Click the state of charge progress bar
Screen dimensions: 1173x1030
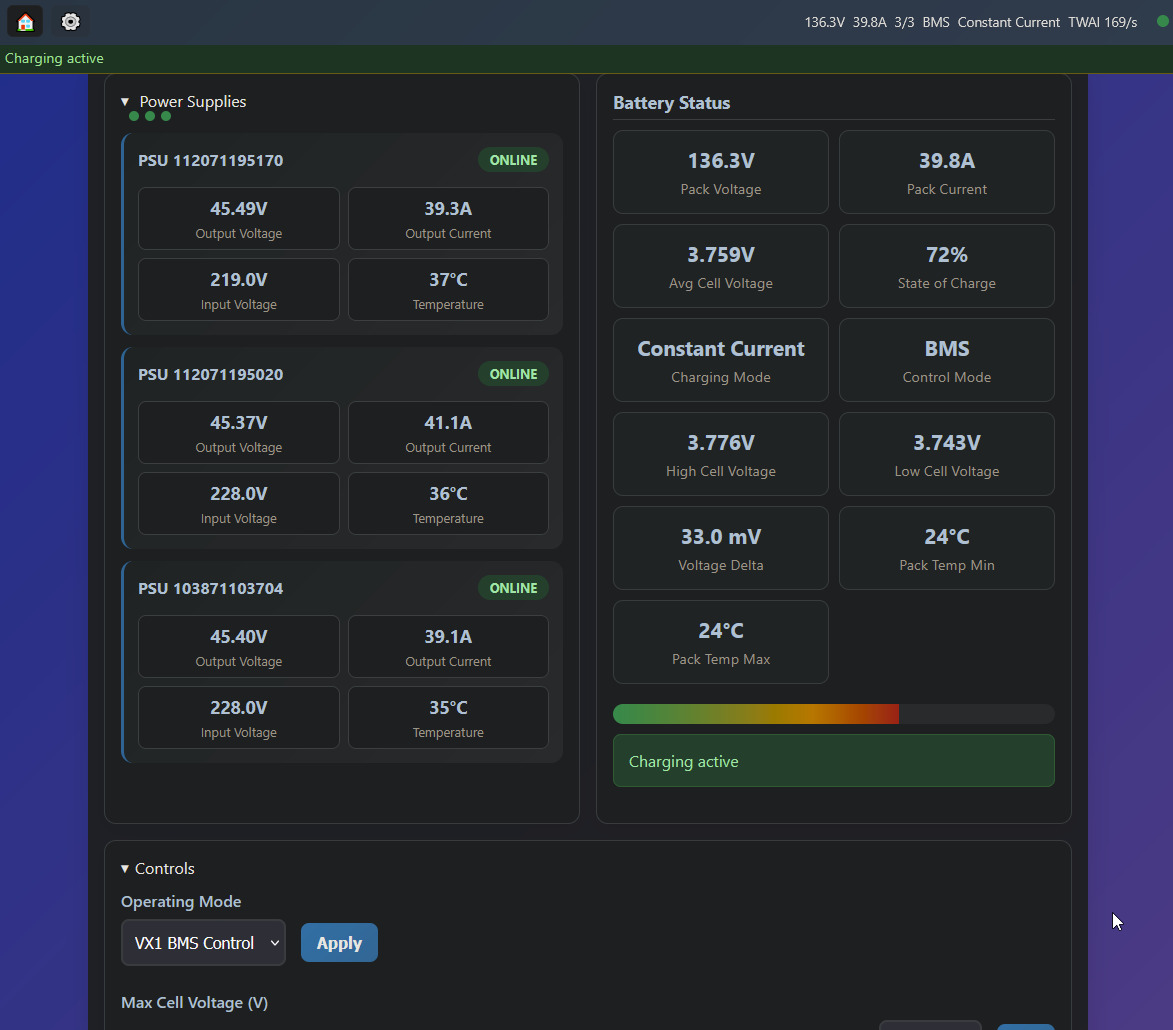click(833, 714)
